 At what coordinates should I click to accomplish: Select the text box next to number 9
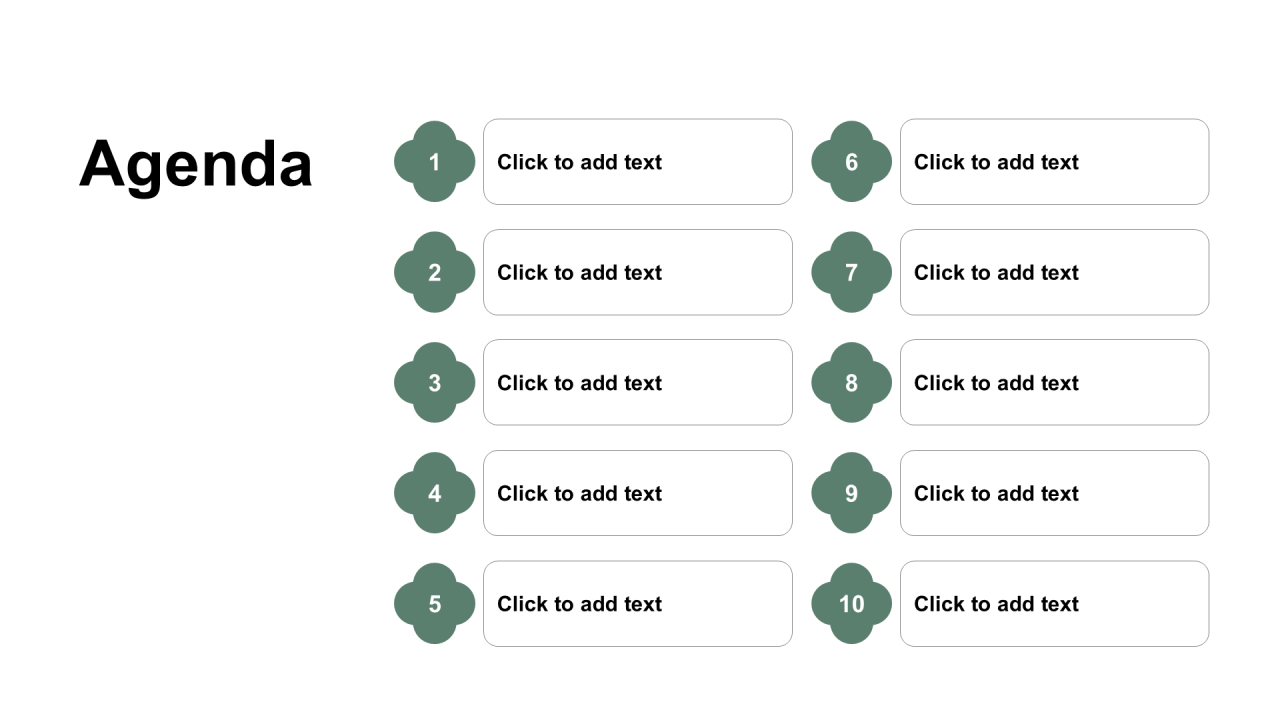pos(1055,493)
